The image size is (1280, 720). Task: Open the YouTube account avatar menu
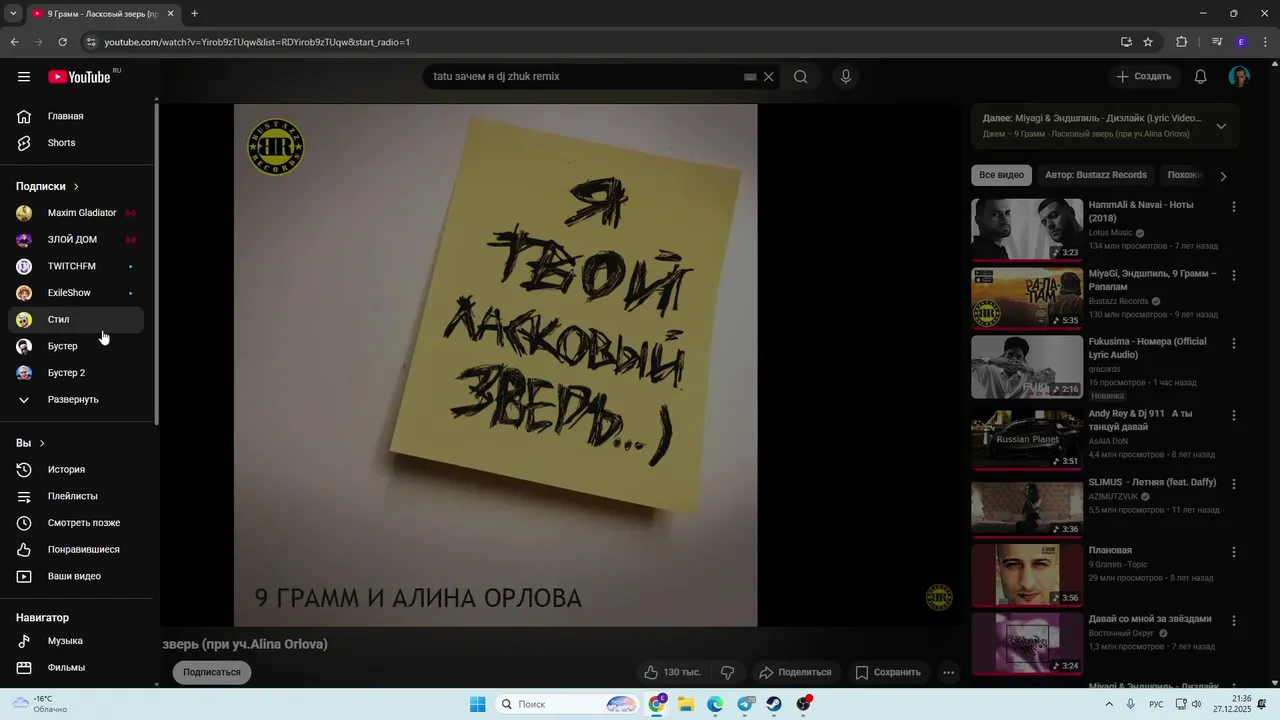1239,77
